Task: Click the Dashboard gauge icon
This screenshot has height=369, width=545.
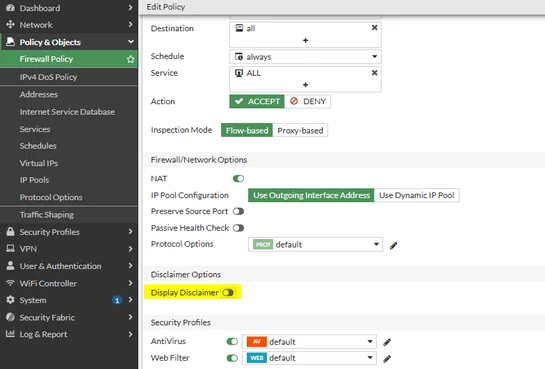Action: [10, 8]
